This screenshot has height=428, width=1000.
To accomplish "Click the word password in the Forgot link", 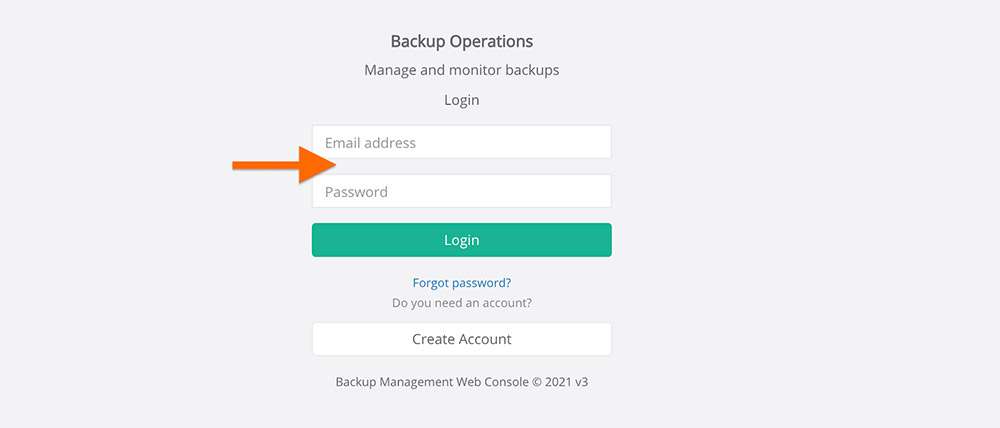I will point(480,283).
